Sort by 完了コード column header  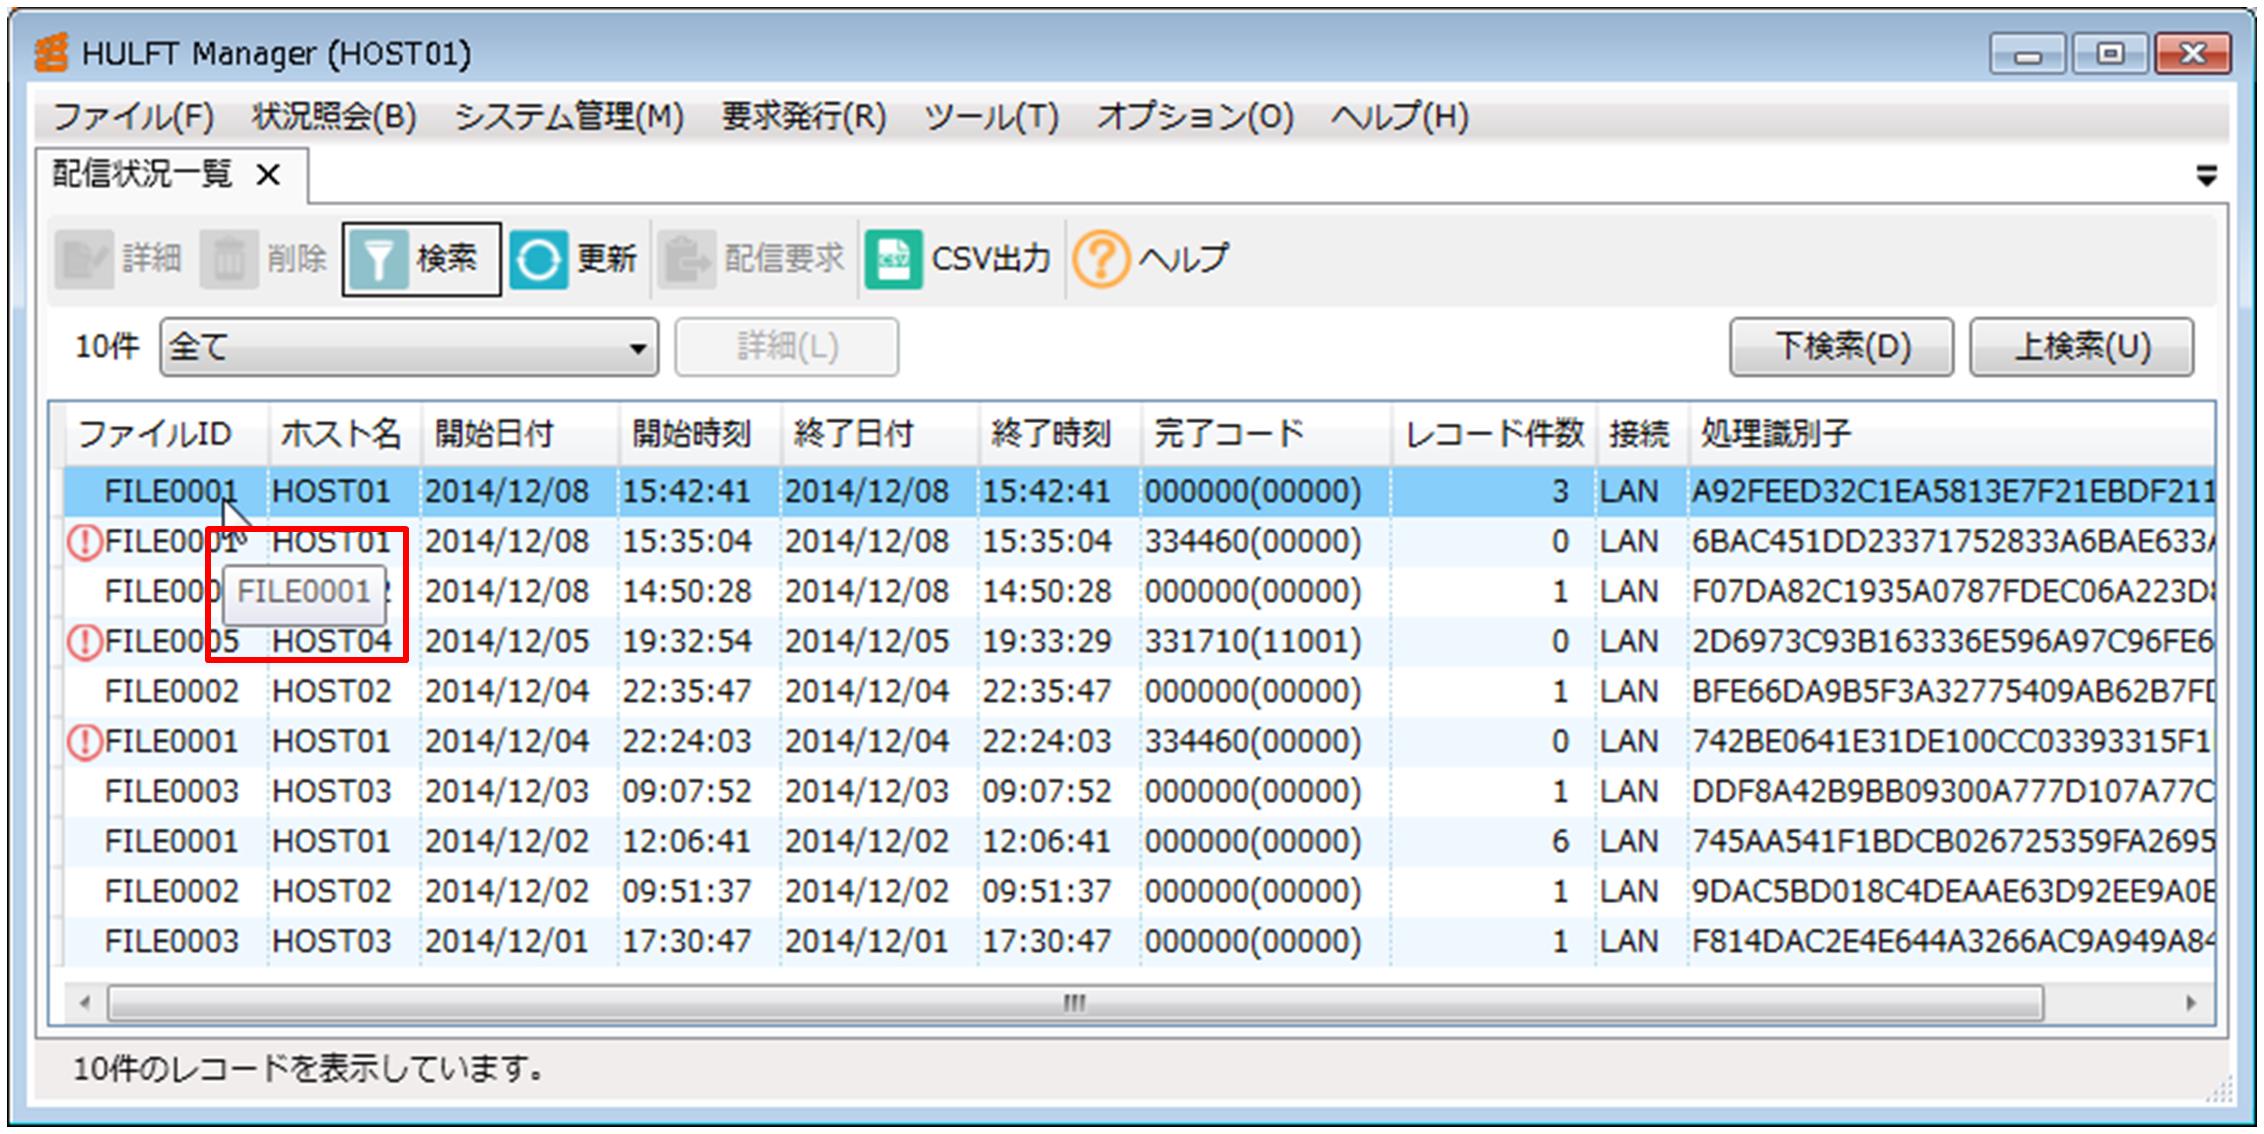click(1265, 434)
